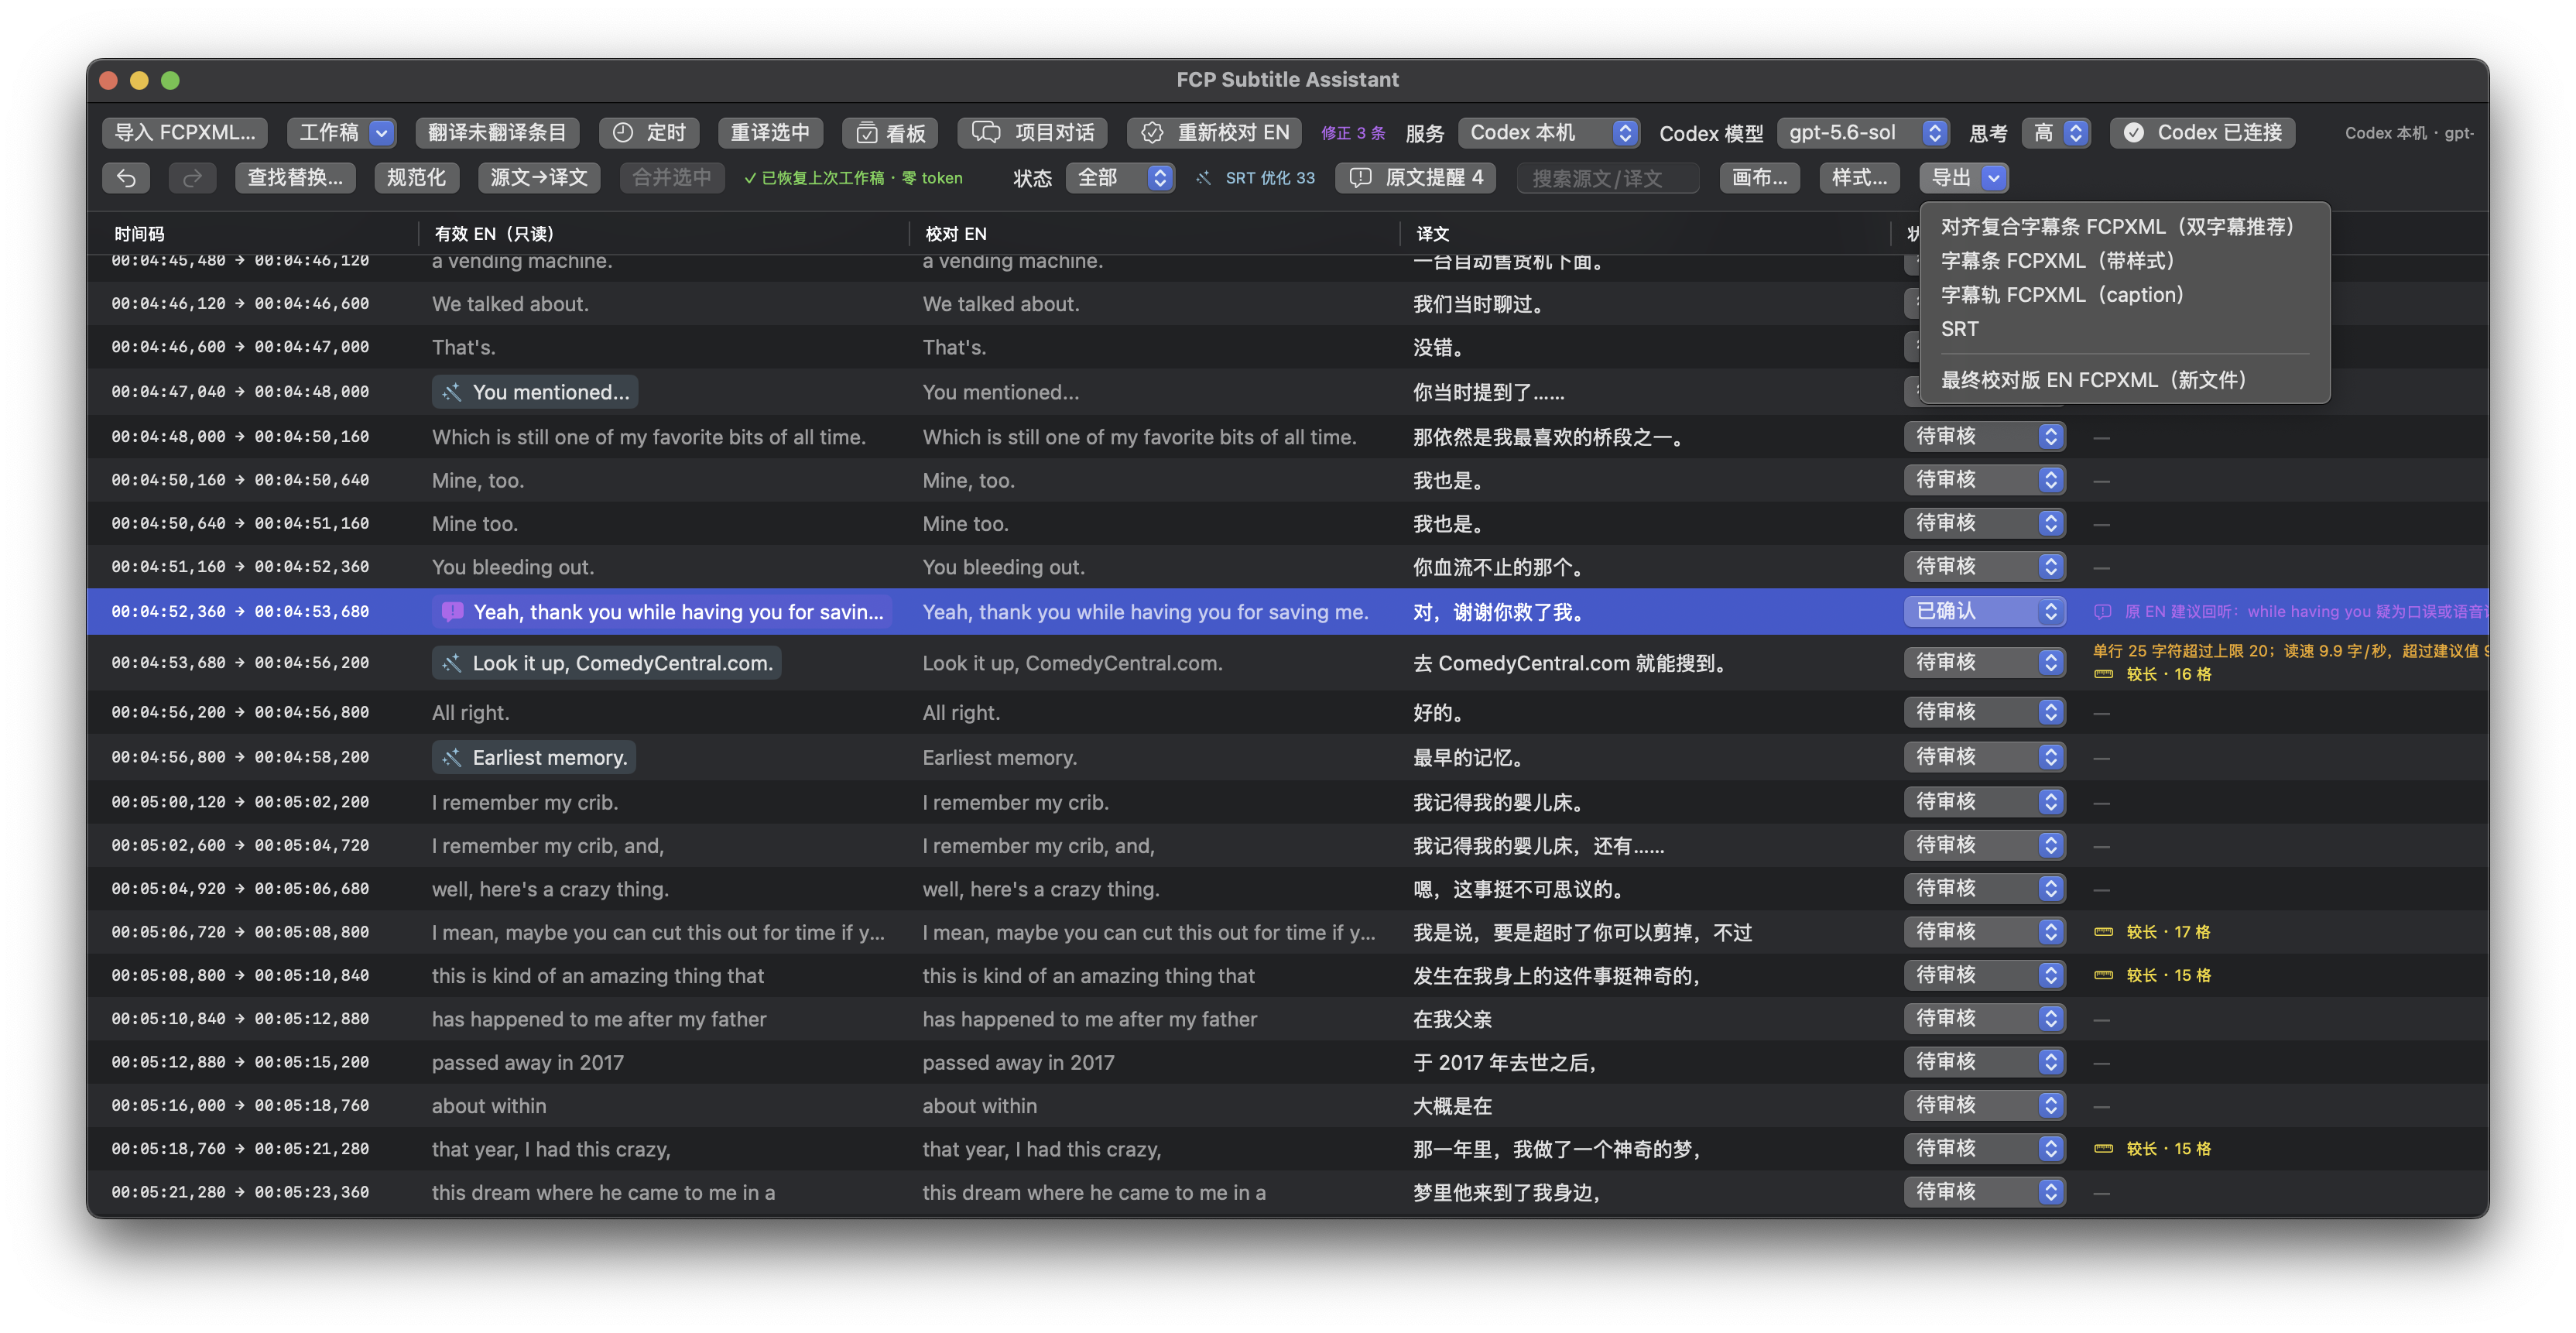The width and height of the screenshot is (2576, 1333).
Task: Open 项目对话 project chat
Action: pyautogui.click(x=1033, y=133)
